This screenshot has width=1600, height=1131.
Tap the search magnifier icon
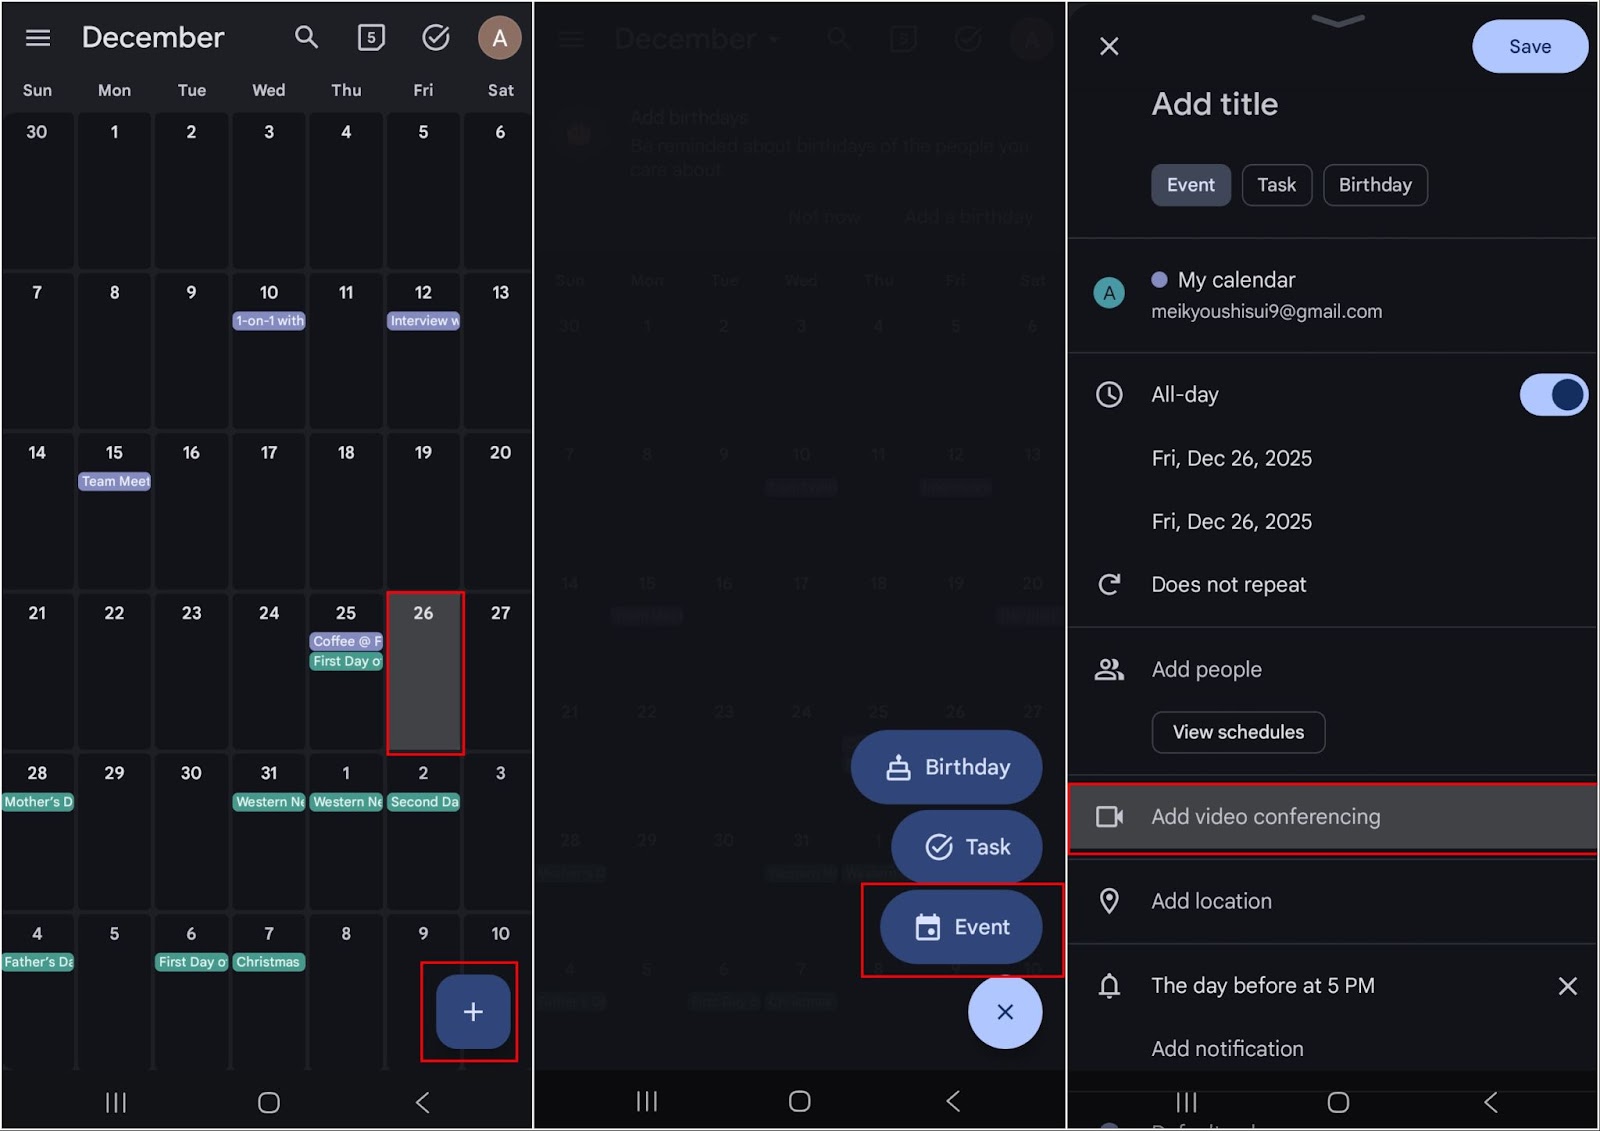pos(306,38)
